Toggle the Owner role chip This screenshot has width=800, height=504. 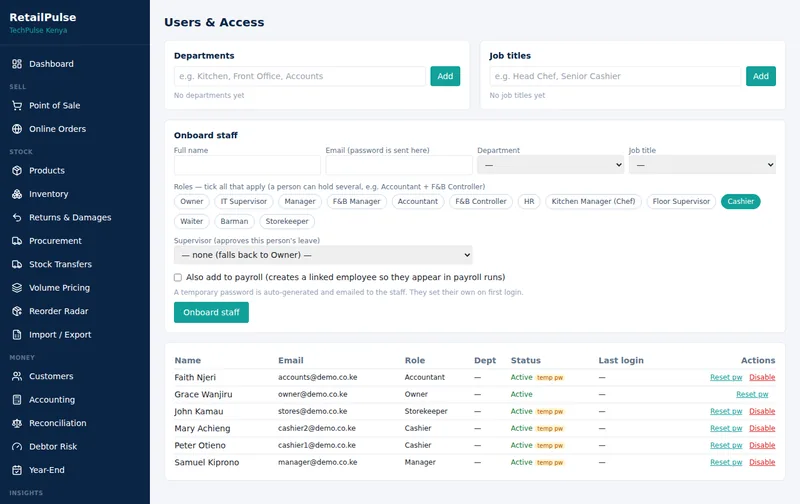[192, 201]
